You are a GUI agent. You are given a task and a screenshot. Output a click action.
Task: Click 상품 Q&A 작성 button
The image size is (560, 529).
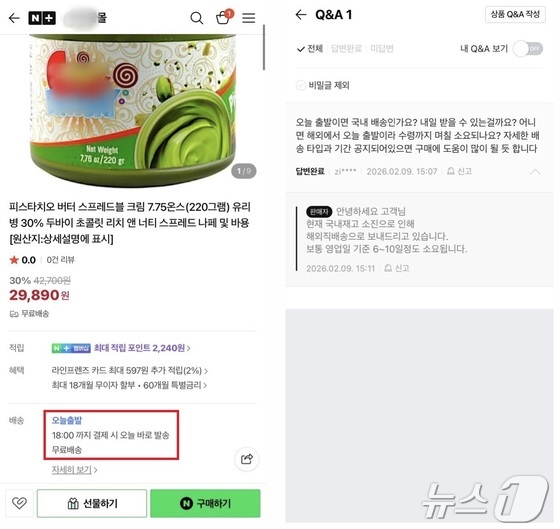point(515,15)
